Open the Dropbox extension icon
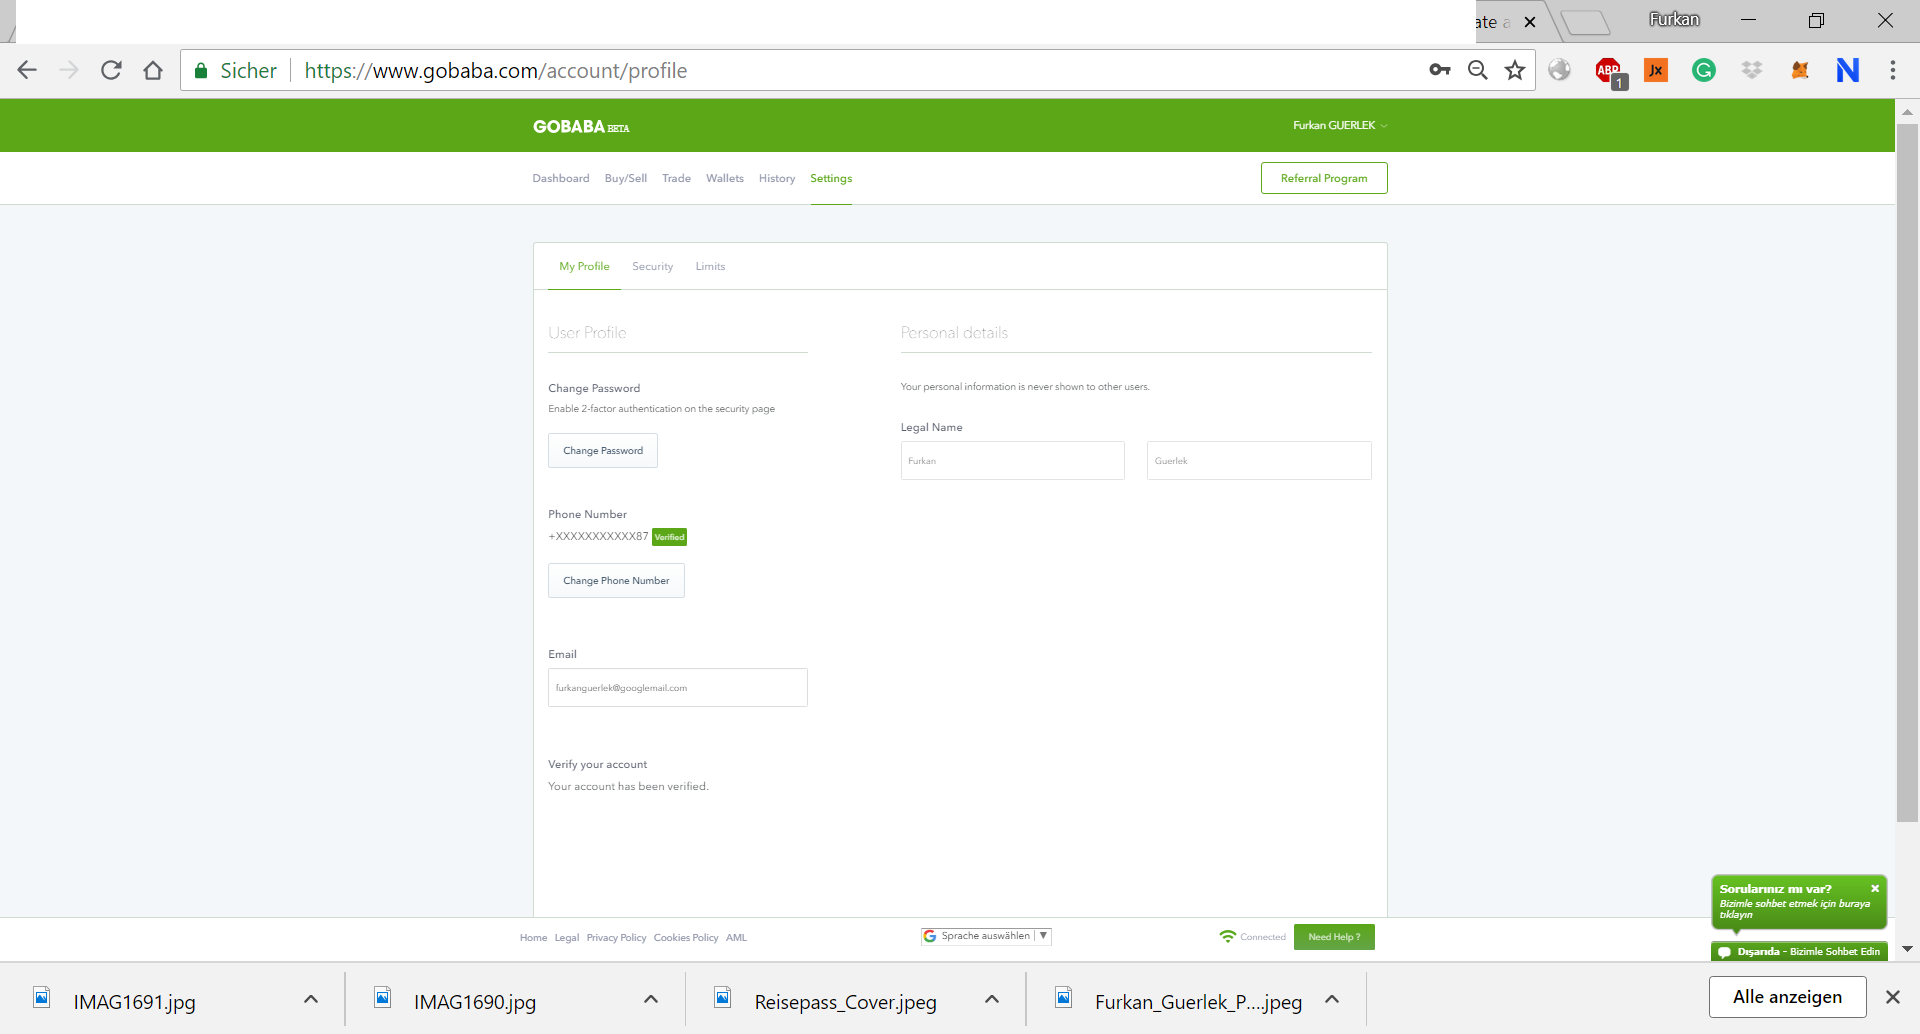The height and width of the screenshot is (1034, 1920). tap(1752, 70)
